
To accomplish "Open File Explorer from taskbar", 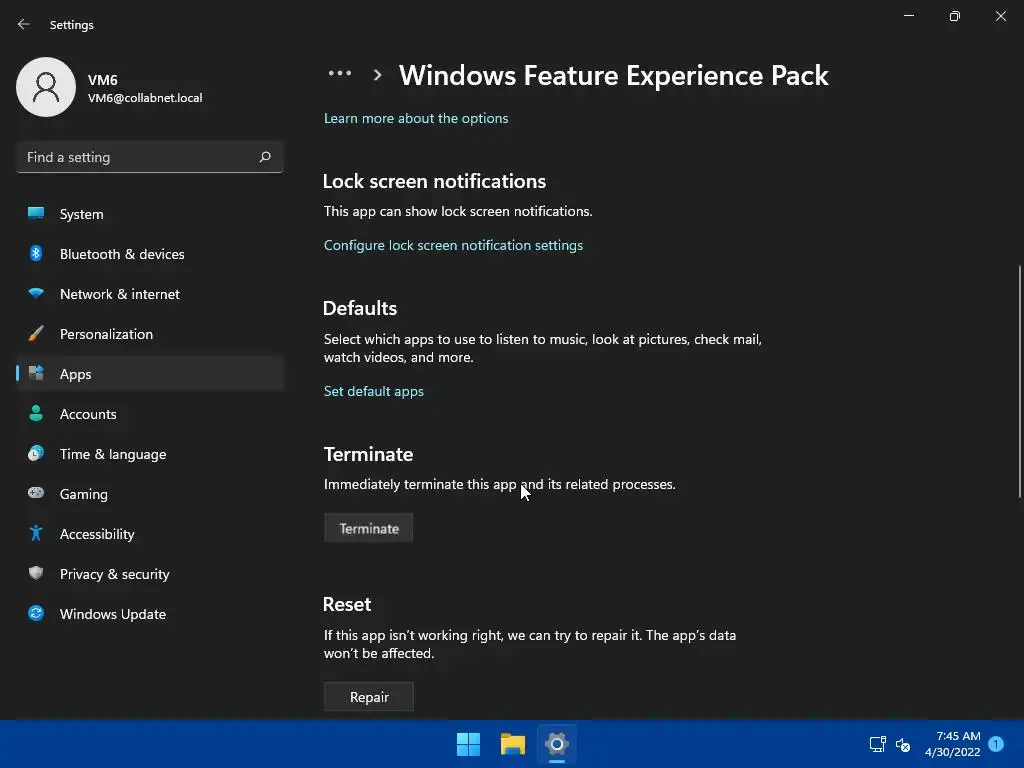I will 513,744.
